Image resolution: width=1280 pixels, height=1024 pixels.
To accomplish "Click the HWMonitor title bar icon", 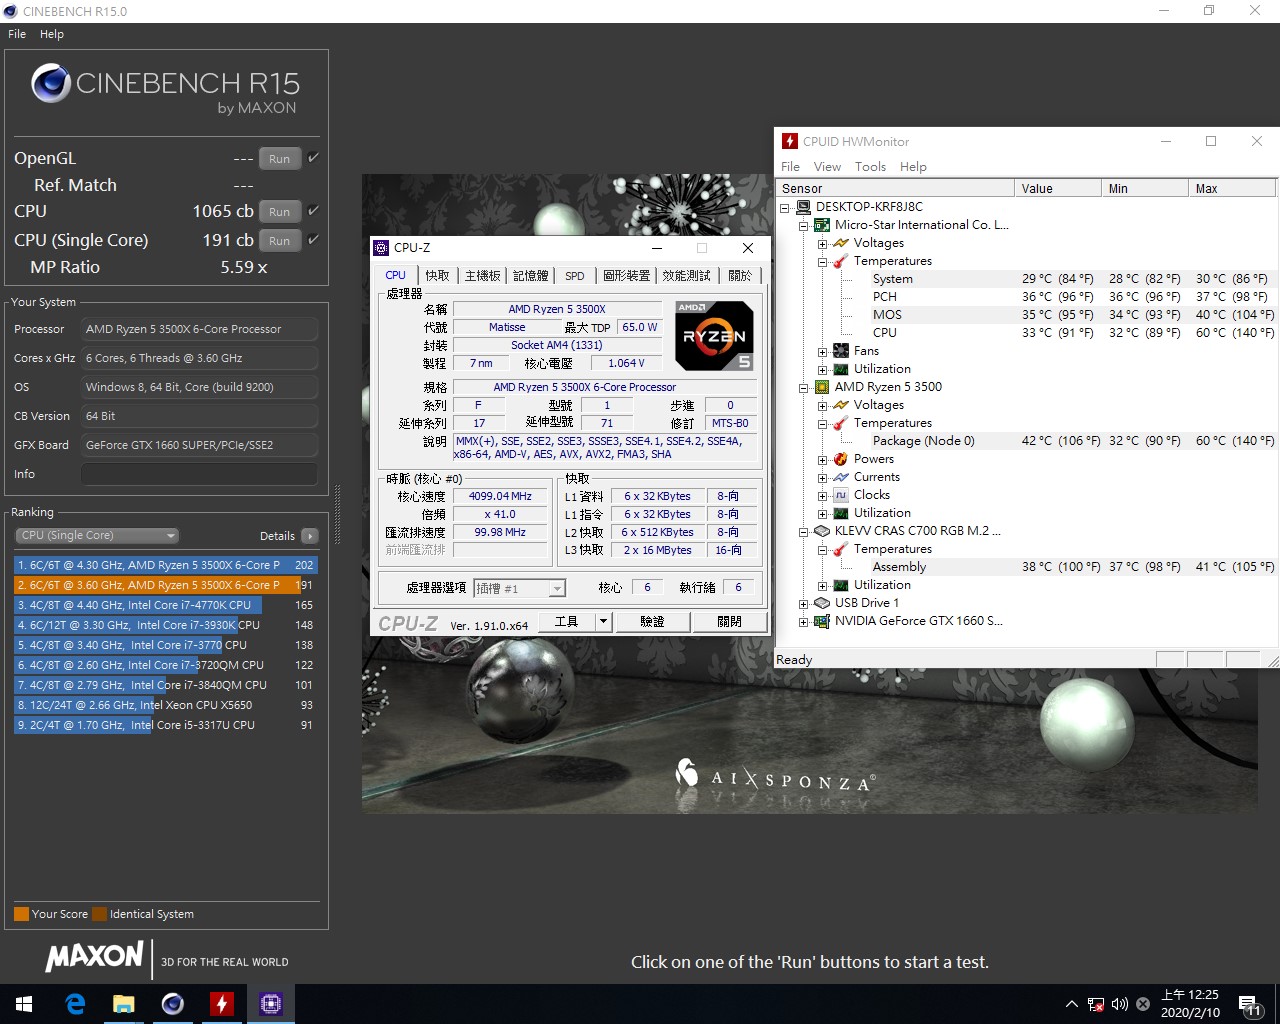I will tap(790, 141).
